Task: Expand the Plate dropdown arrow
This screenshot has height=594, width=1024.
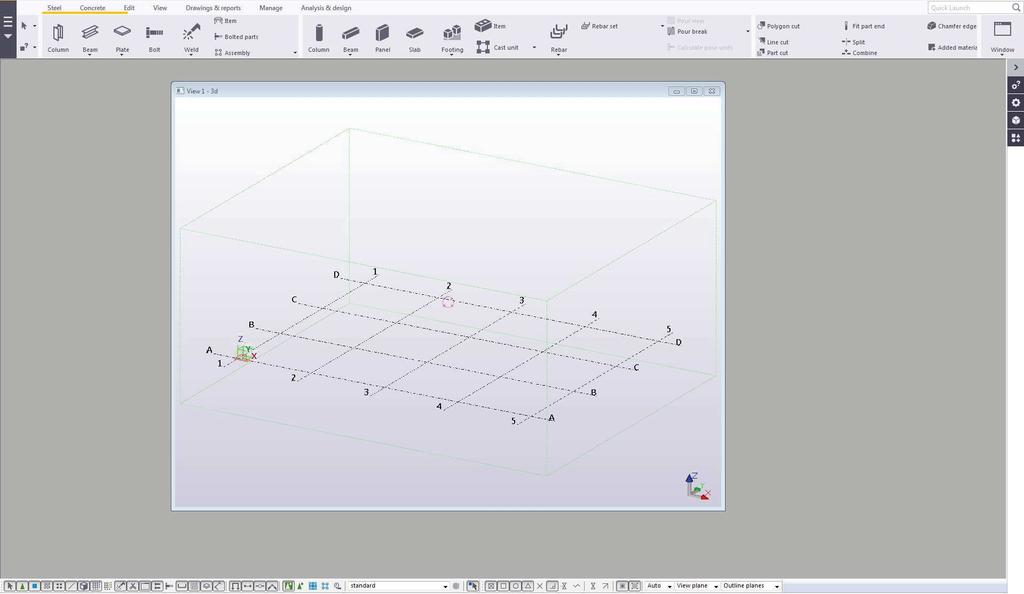Action: click(x=122, y=55)
